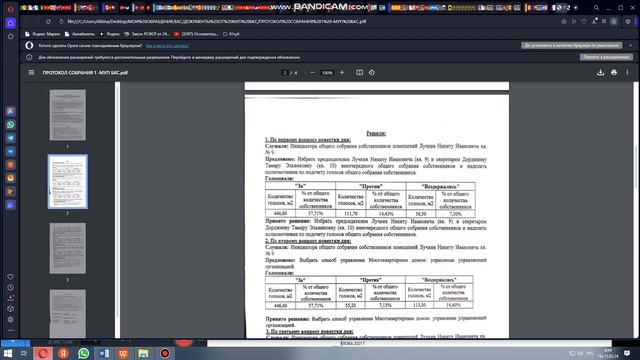The image size is (640, 360).
Task: Open Messenger in Opera sidebar
Action: click(x=11, y=151)
